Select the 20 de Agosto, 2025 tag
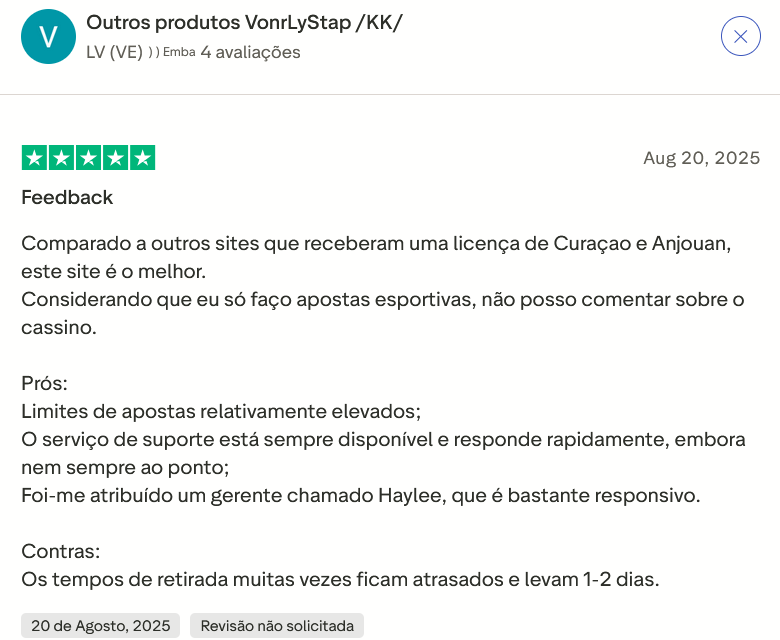The image size is (780, 640). pos(100,626)
